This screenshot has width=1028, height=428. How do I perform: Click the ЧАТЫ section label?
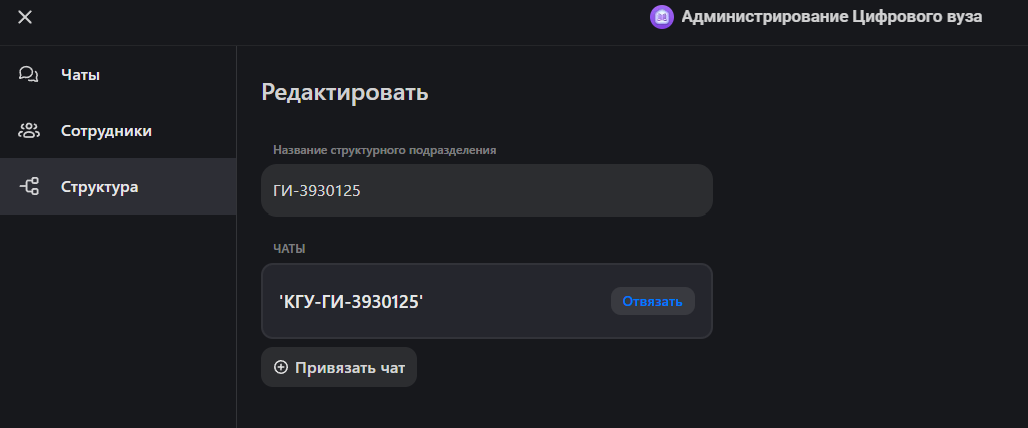coord(290,247)
